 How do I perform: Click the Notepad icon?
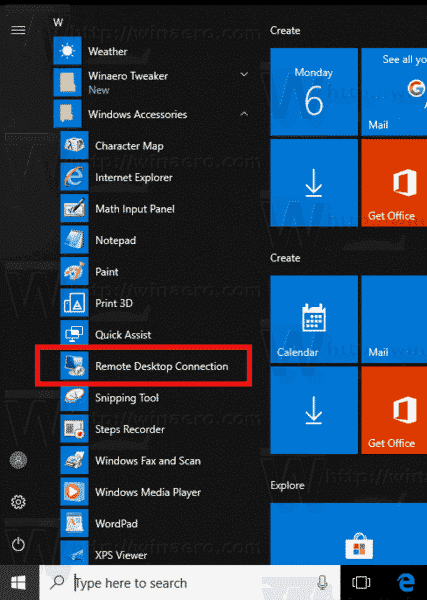point(74,240)
